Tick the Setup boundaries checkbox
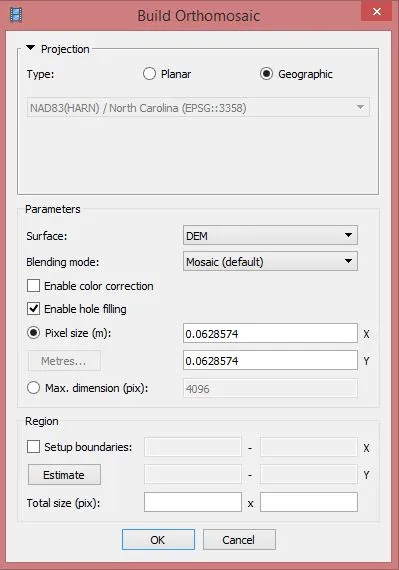The height and width of the screenshot is (570, 399). point(33,447)
